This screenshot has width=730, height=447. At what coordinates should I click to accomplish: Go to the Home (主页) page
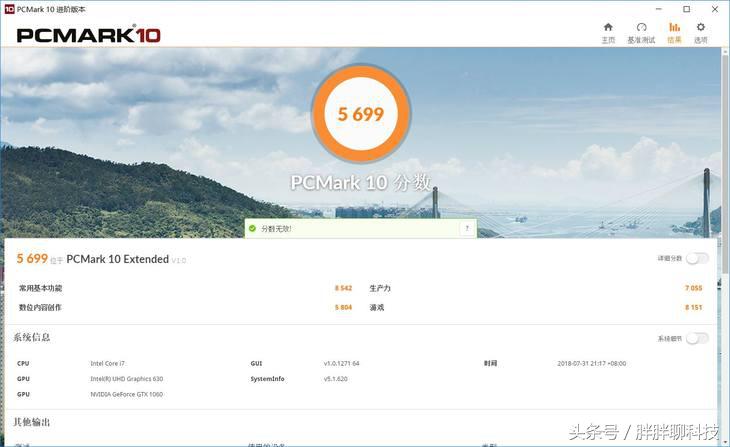pyautogui.click(x=608, y=33)
